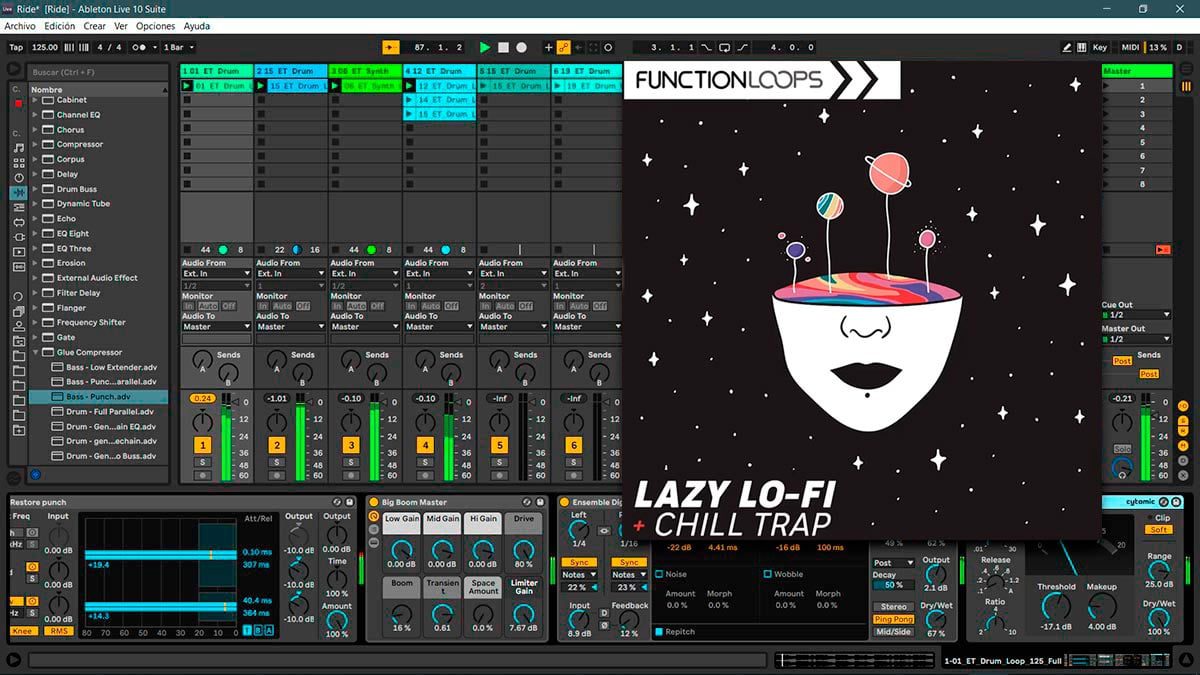This screenshot has width=1200, height=675.
Task: Open the Ayuda menu
Action: [x=197, y=26]
